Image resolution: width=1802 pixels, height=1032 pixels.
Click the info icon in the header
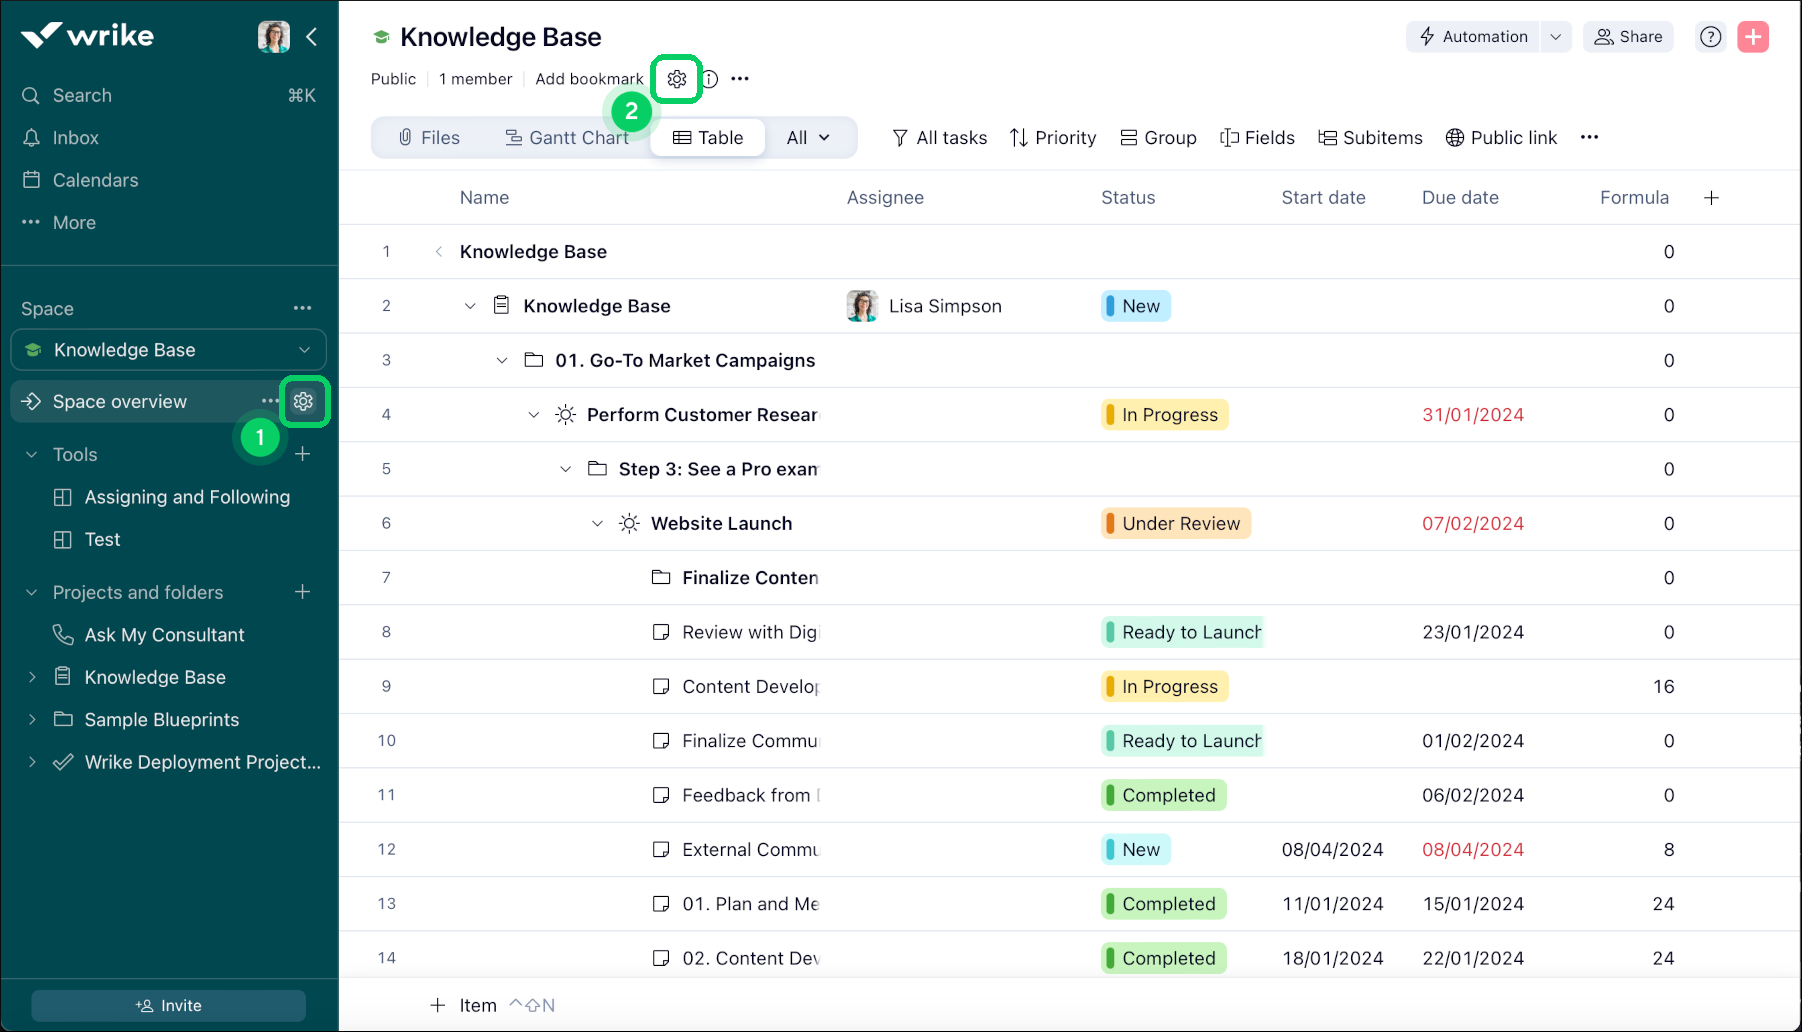710,79
